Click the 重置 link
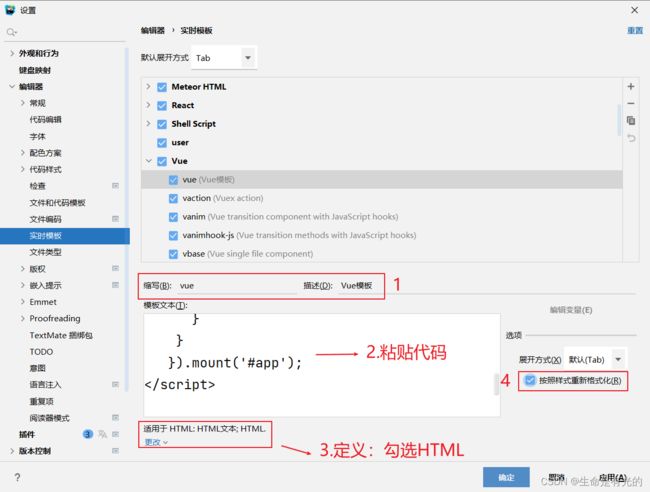The height and width of the screenshot is (492, 650). [x=635, y=31]
